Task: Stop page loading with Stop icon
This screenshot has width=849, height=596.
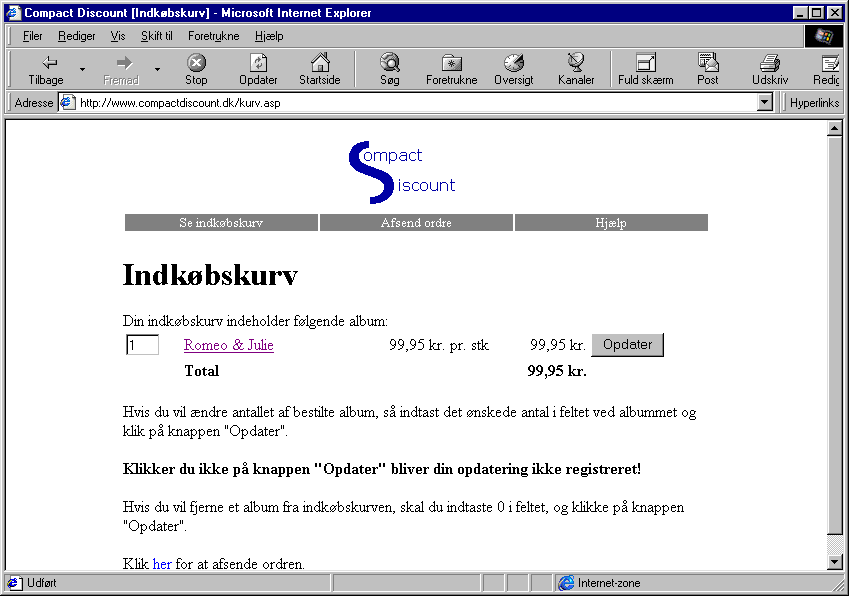Action: tap(196, 69)
